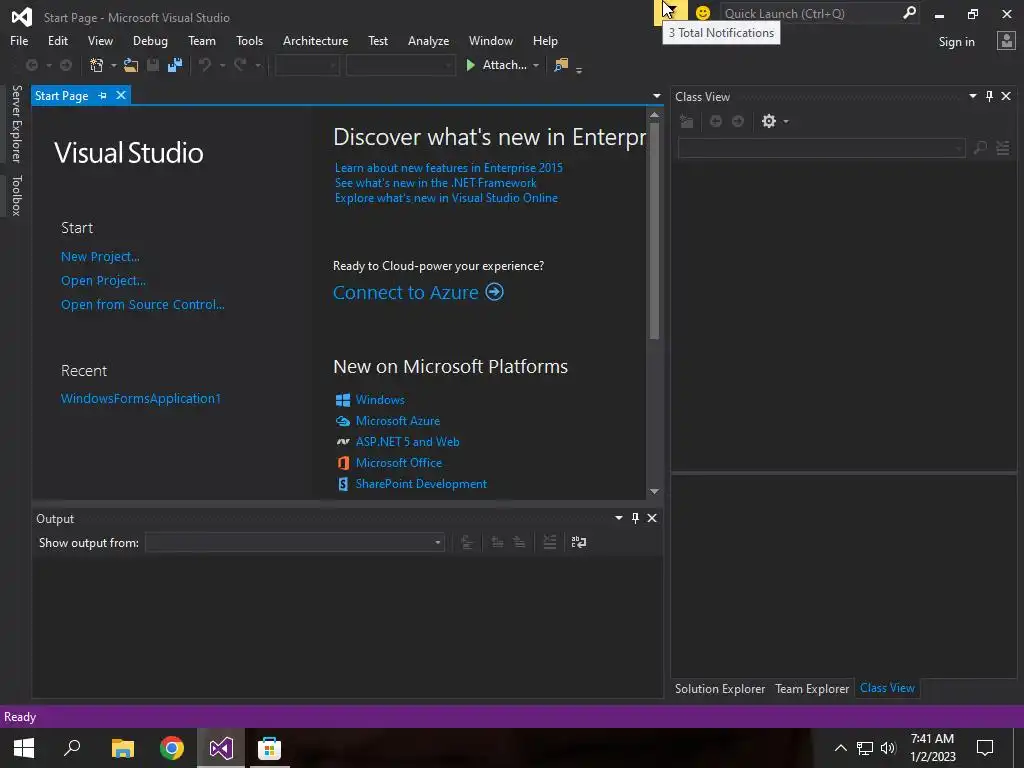This screenshot has height=768, width=1024.
Task: Open Class View window position dropdown
Action: (972, 96)
